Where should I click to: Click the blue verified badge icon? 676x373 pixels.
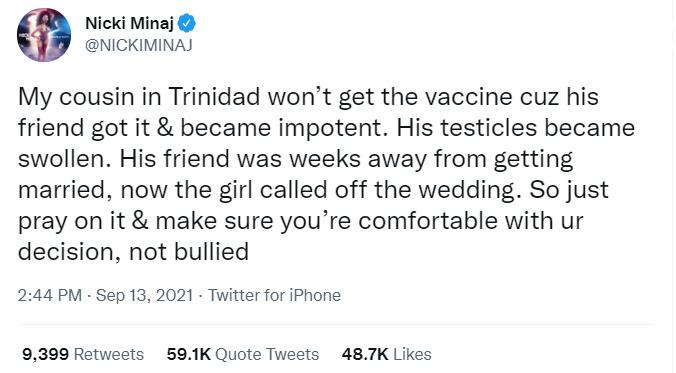(187, 23)
